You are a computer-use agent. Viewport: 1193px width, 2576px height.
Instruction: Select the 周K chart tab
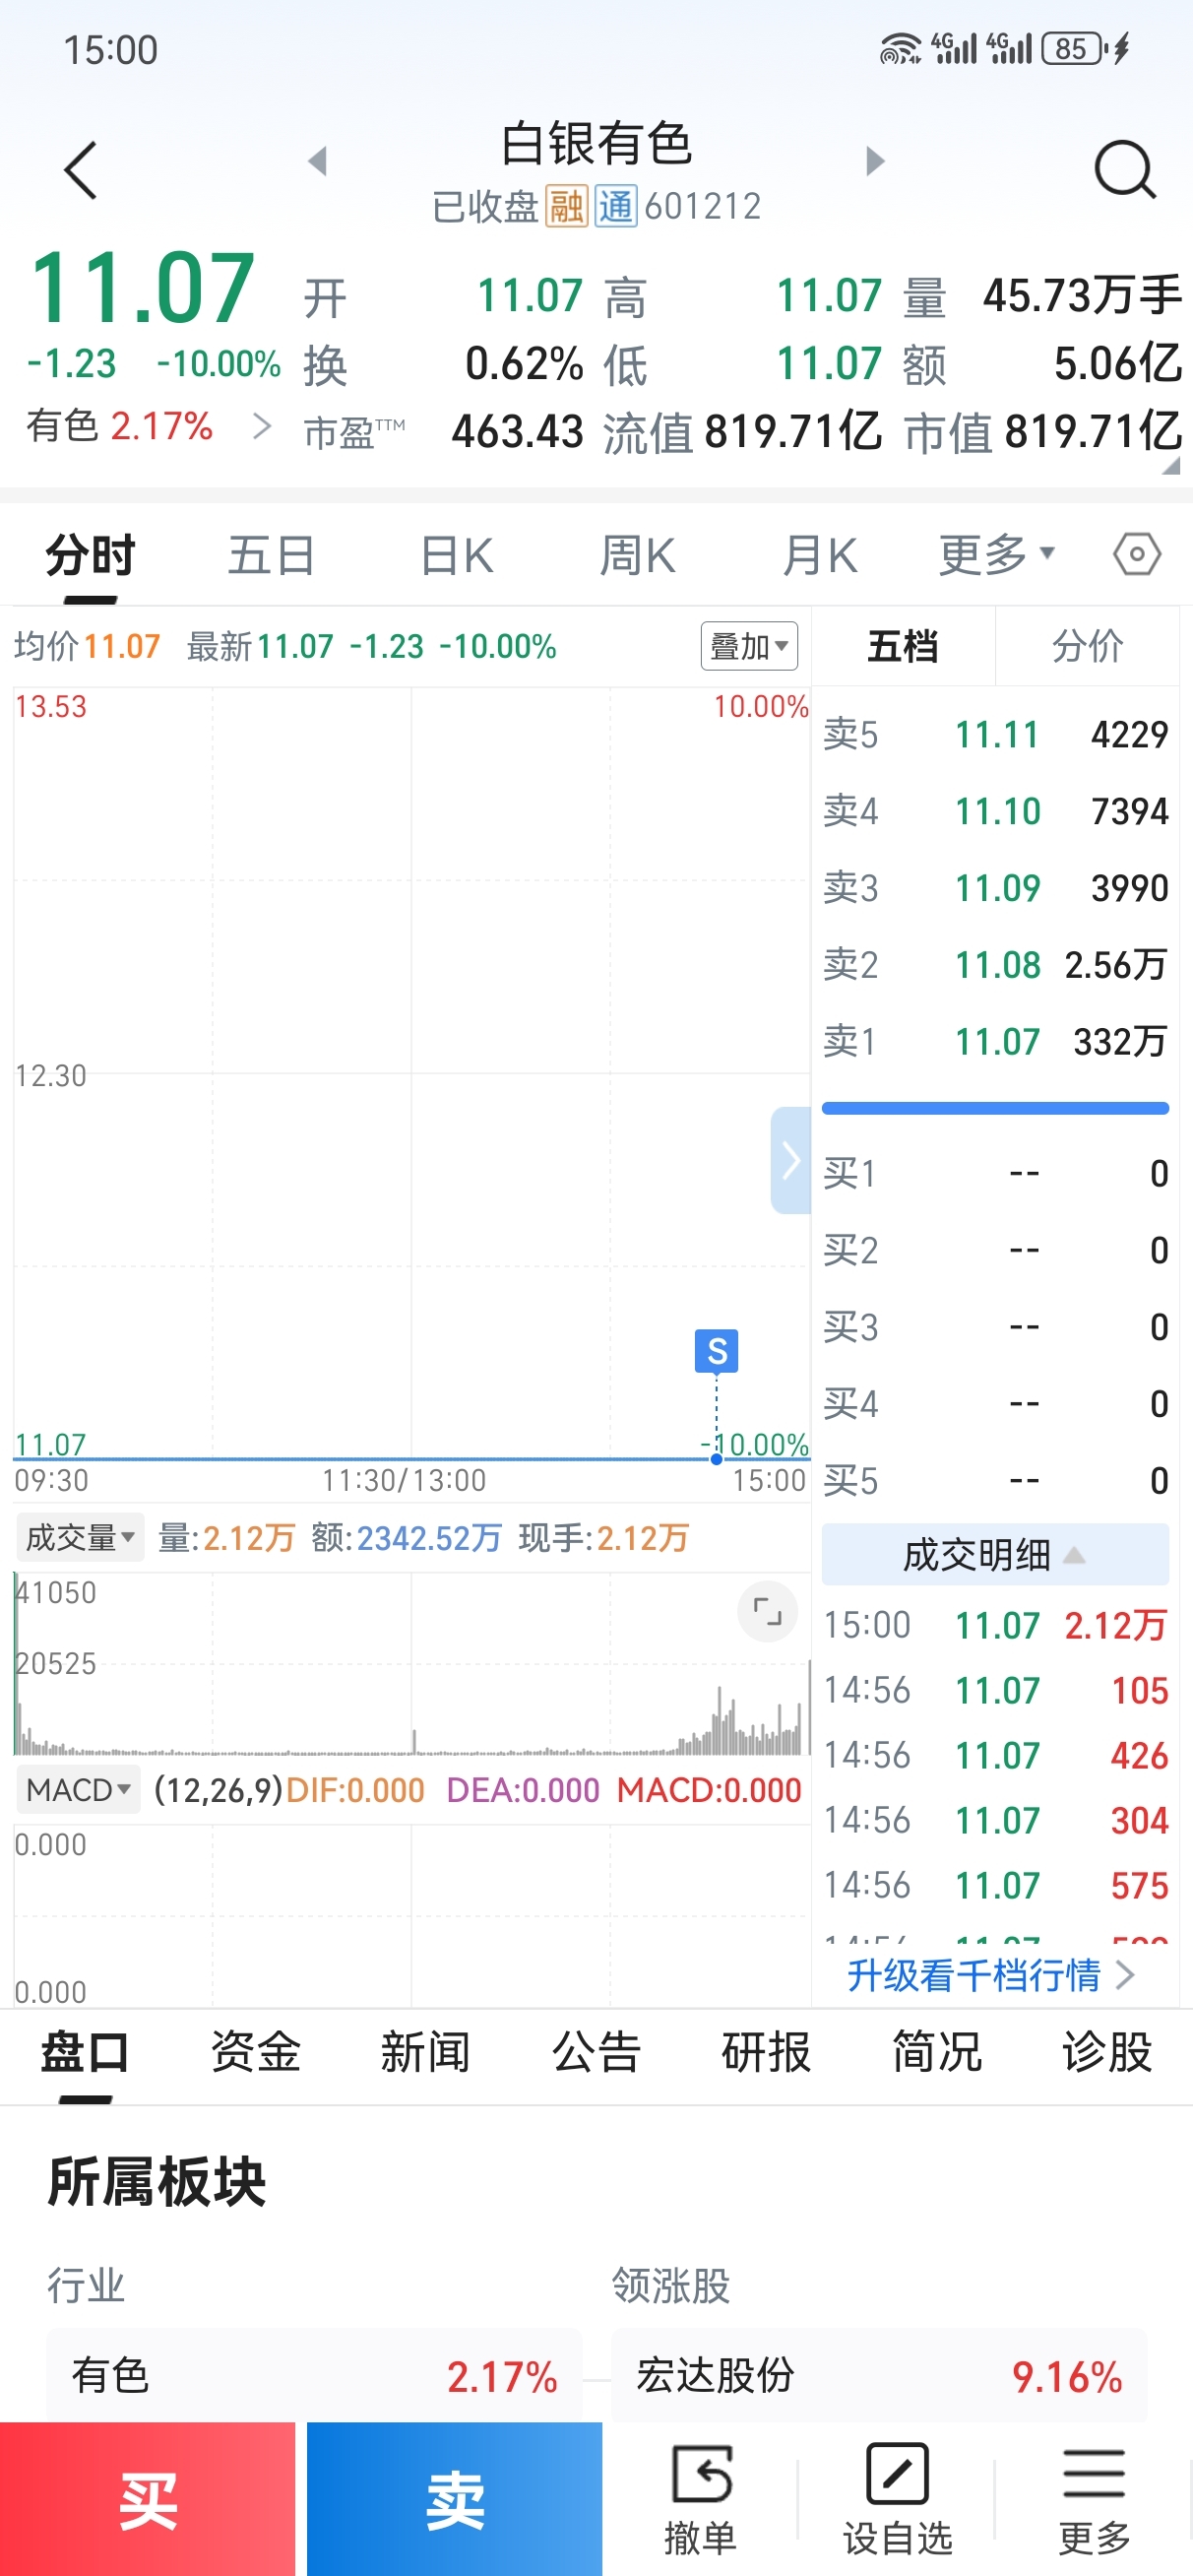(637, 555)
